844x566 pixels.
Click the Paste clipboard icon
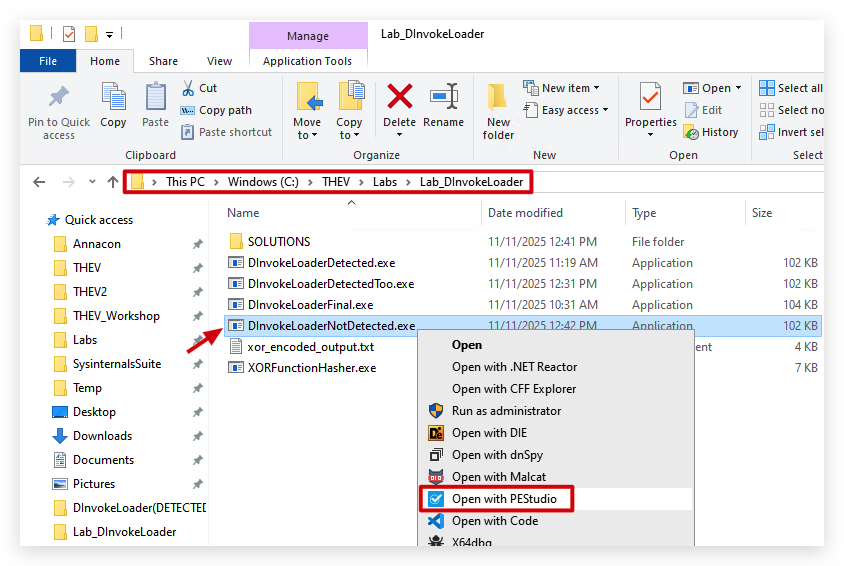pos(156,97)
